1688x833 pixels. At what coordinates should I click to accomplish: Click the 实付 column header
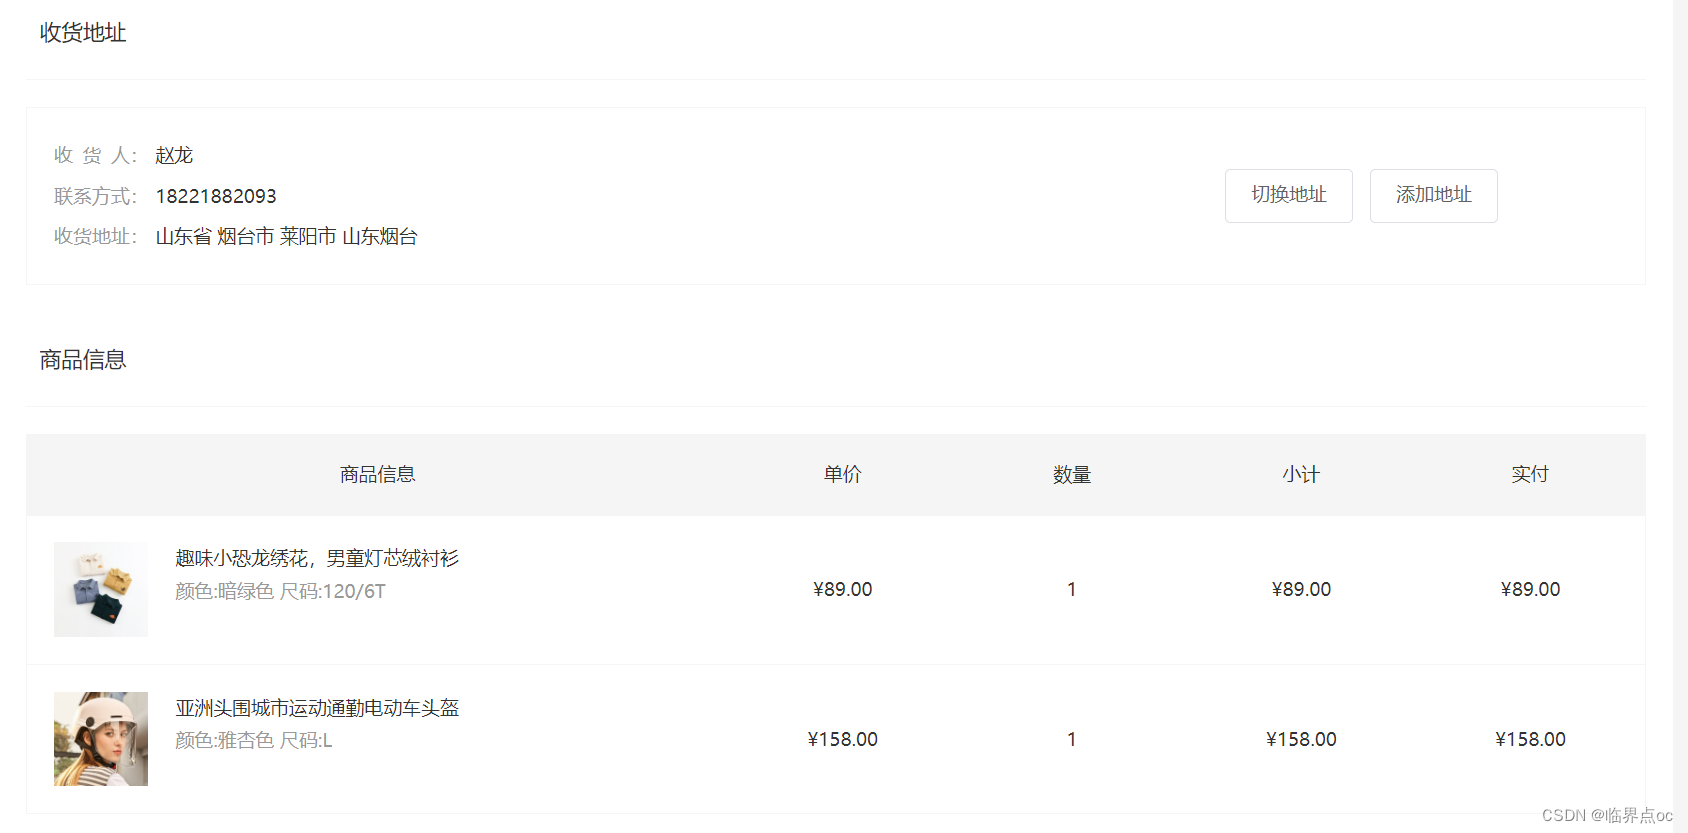(1530, 474)
